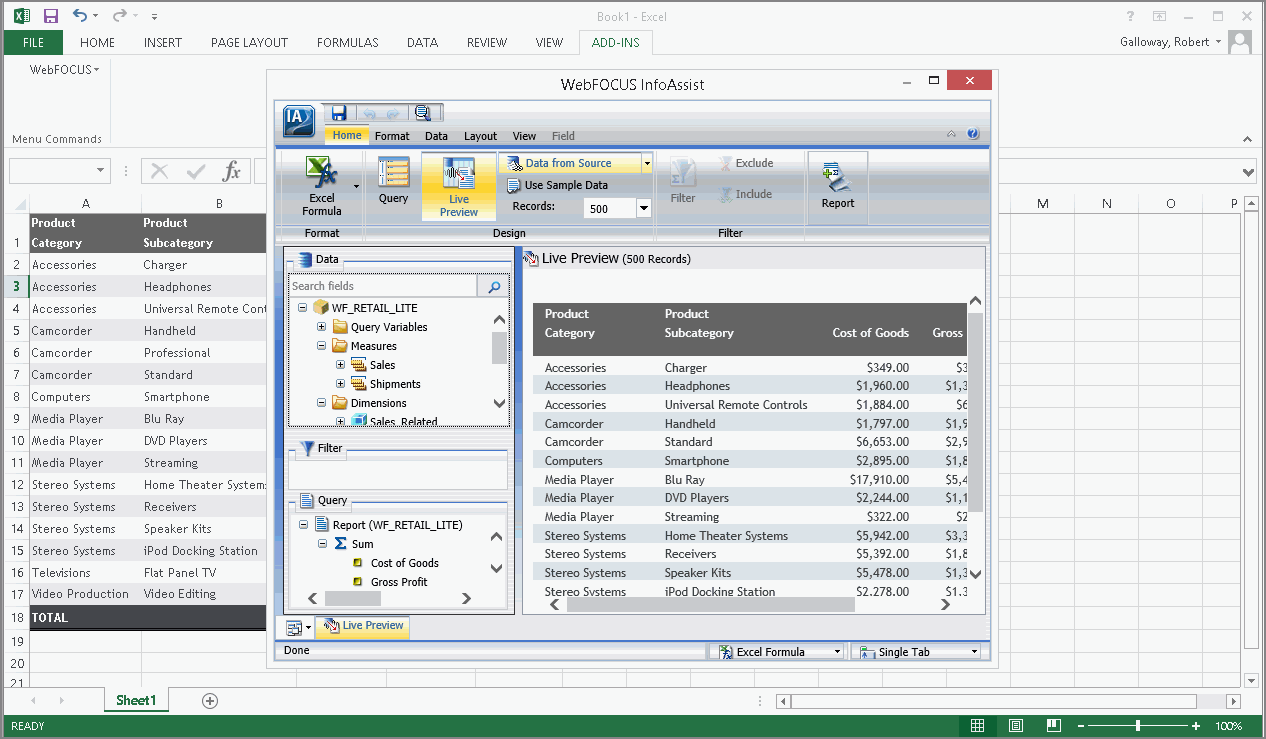Click the InfoAssist redo arrow
This screenshot has width=1266, height=739.
click(x=393, y=114)
